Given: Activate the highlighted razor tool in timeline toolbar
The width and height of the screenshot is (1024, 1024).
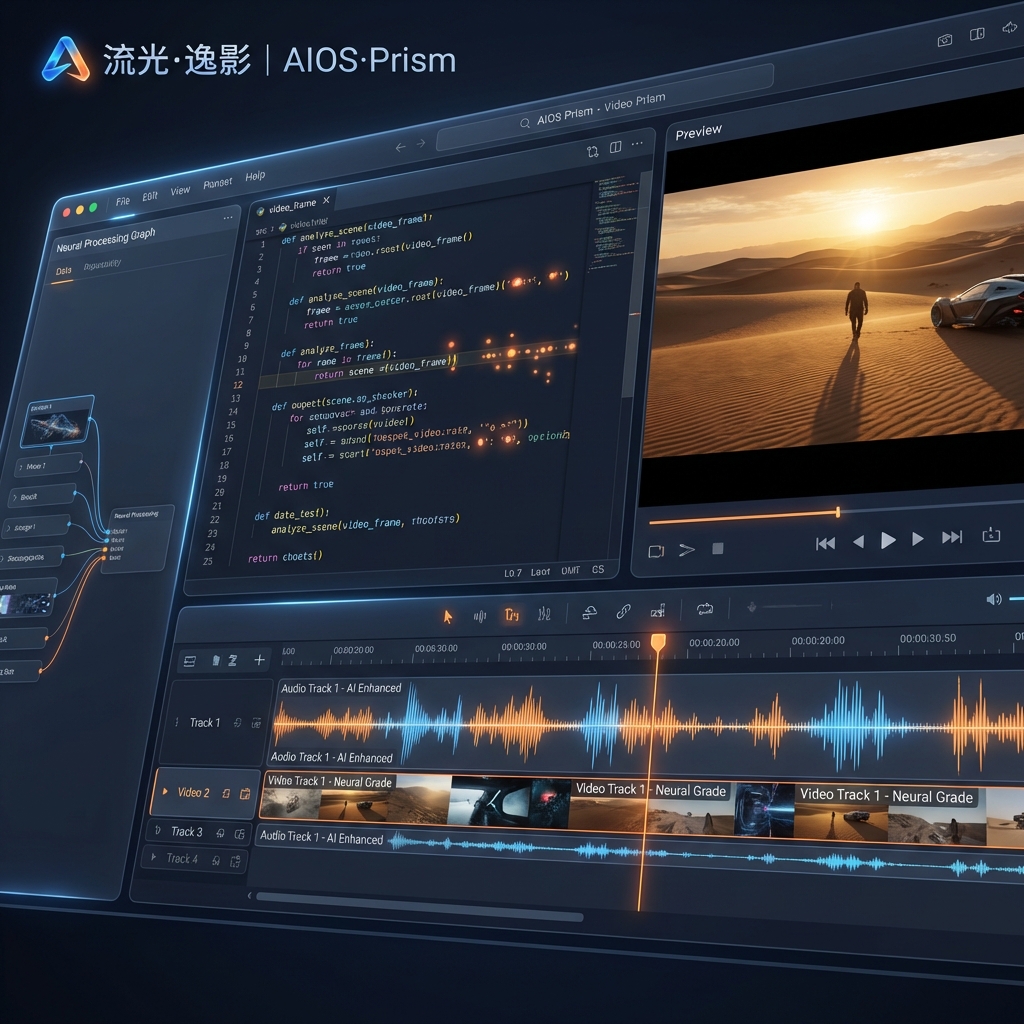Looking at the screenshot, I should point(511,612).
